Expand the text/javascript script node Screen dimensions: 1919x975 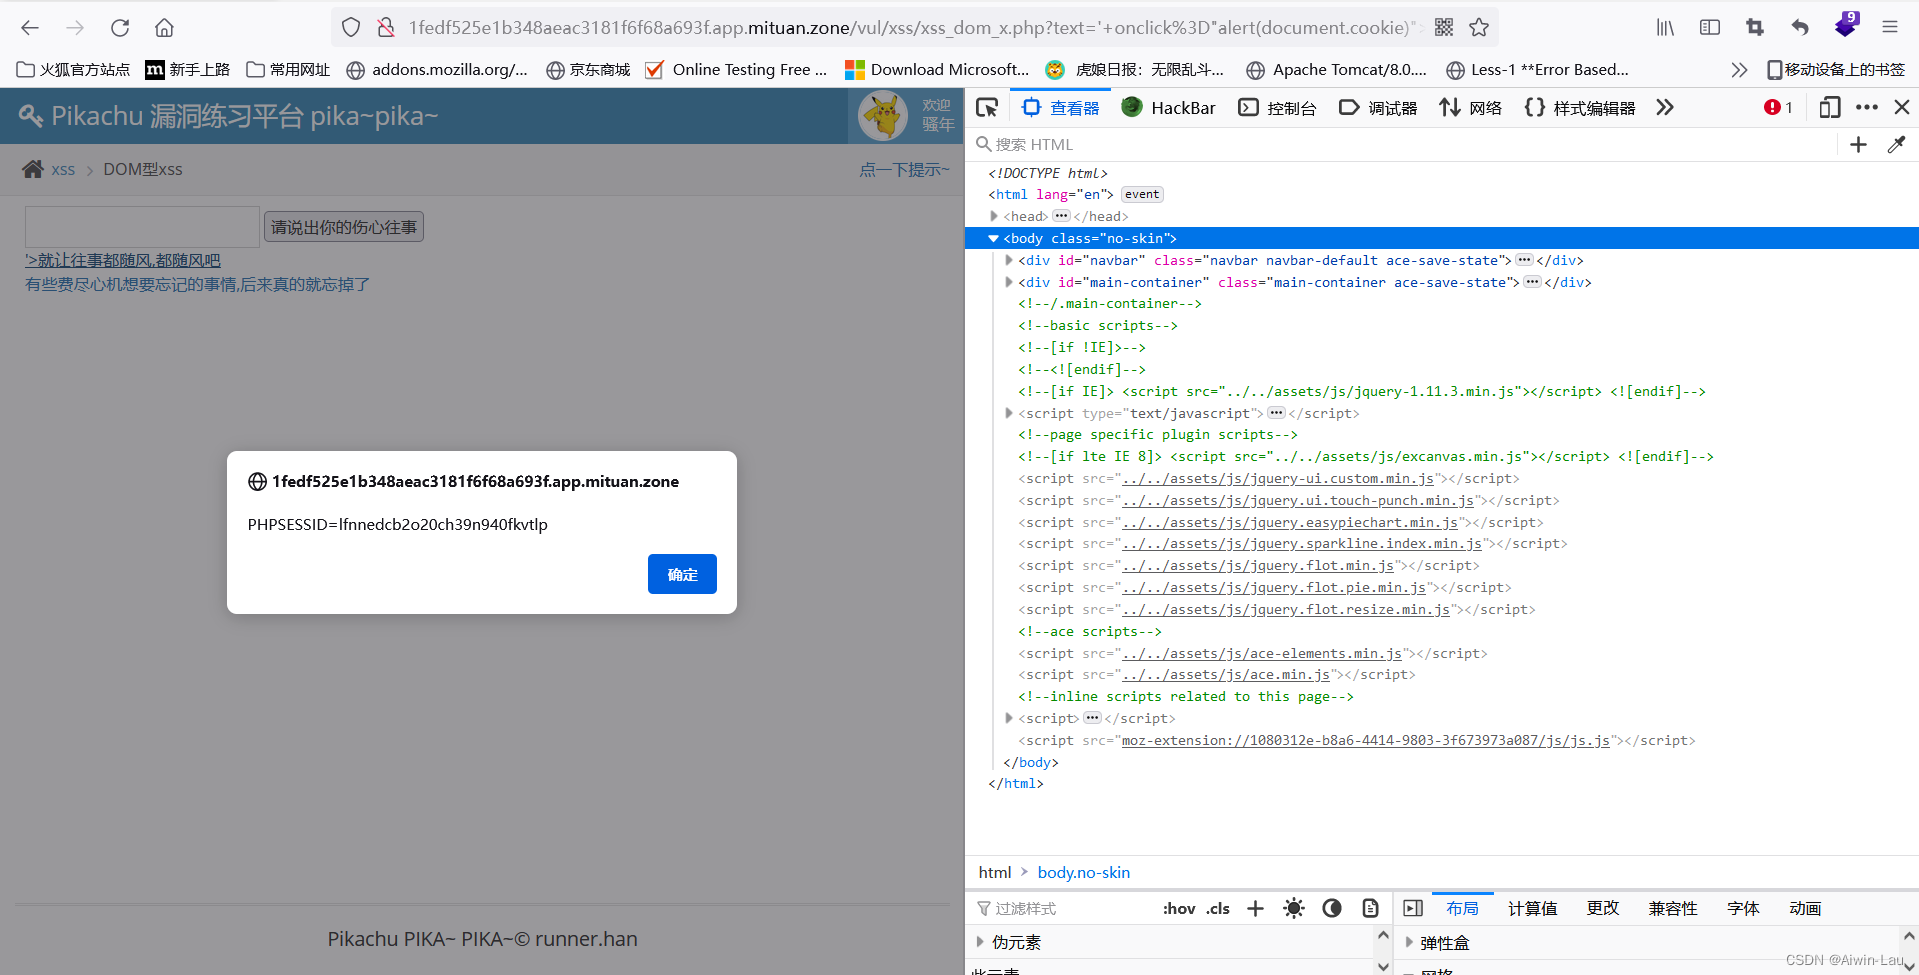click(1009, 413)
